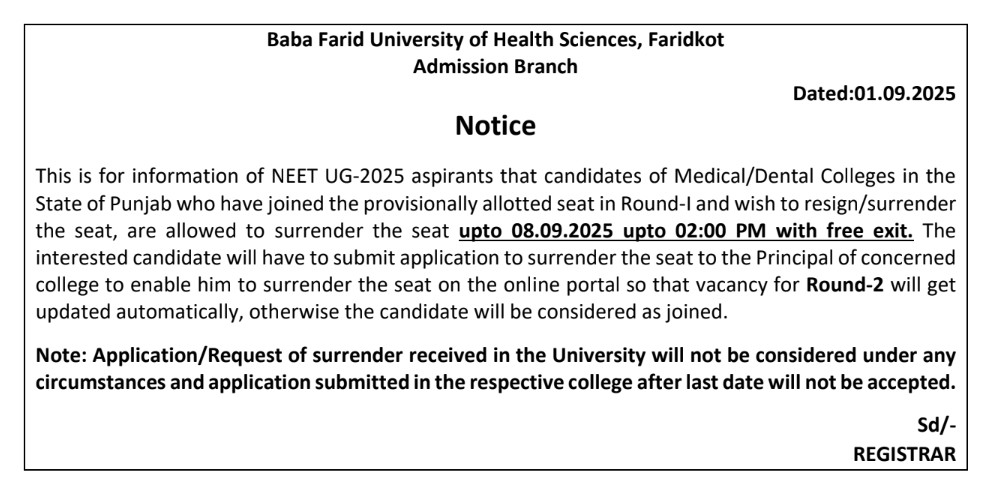Click the Baba Farid University heading

coord(496,42)
